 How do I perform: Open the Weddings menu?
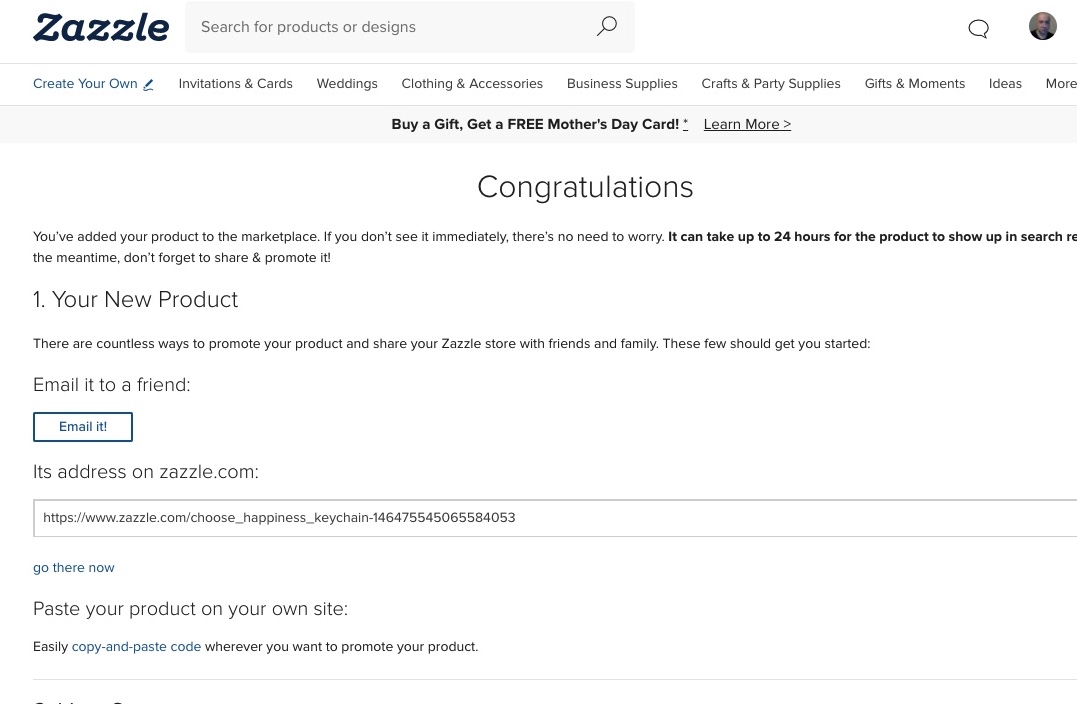[x=347, y=84]
